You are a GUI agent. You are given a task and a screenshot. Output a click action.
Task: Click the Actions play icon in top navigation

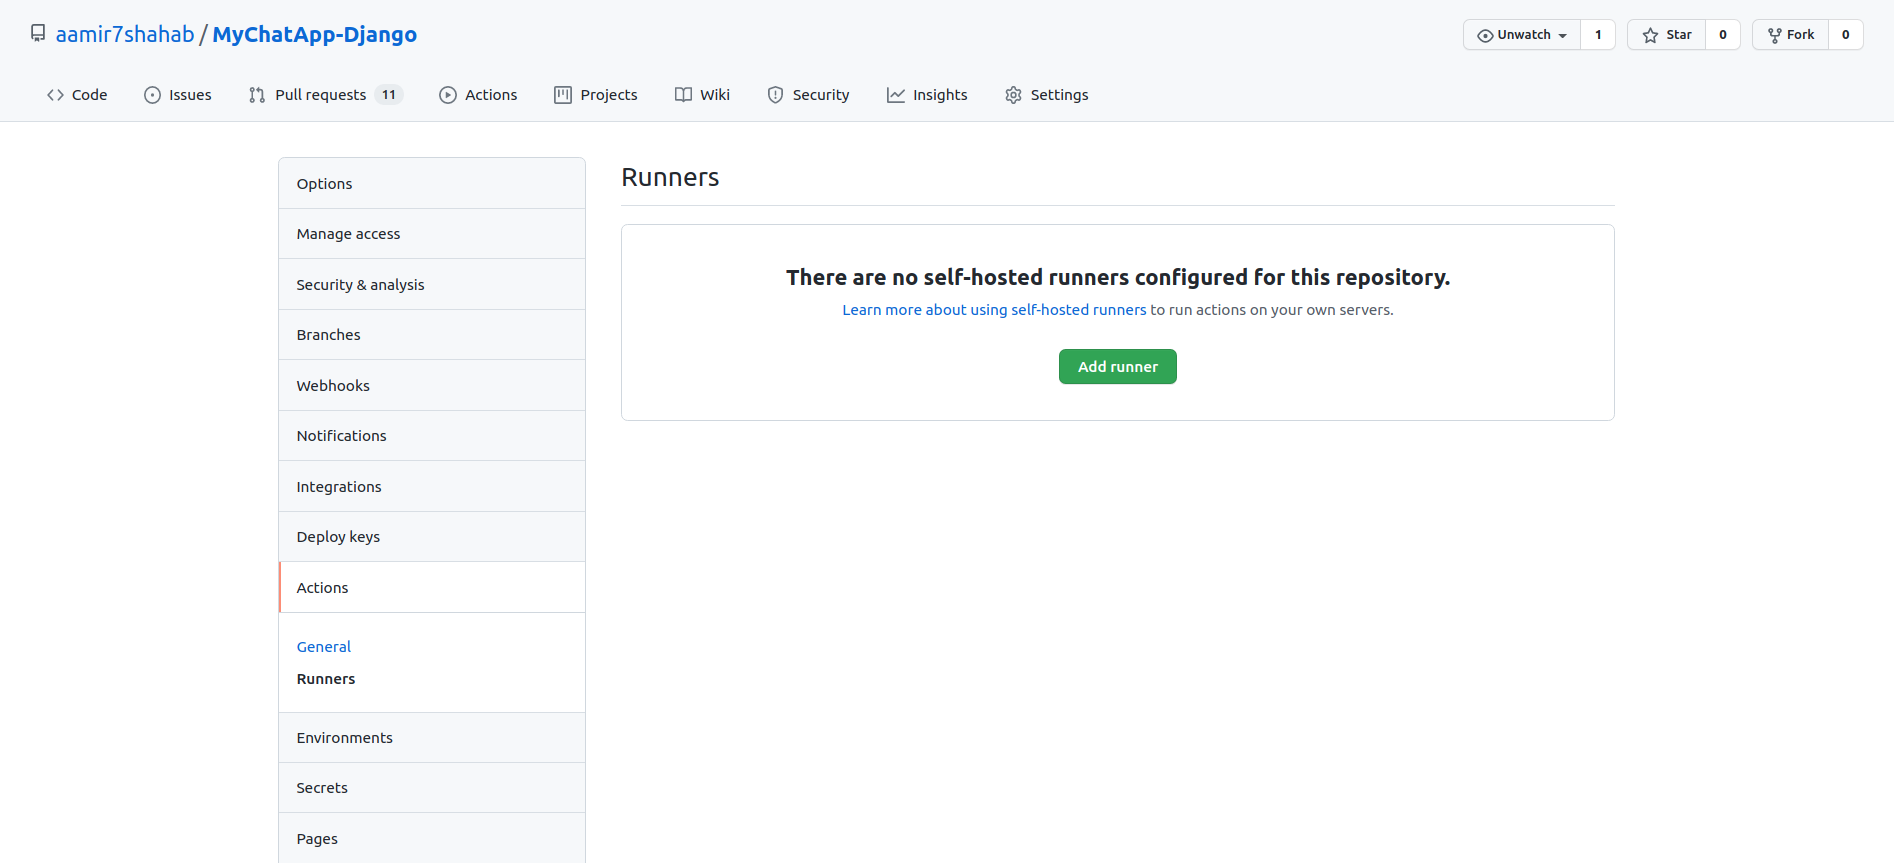[x=448, y=95]
